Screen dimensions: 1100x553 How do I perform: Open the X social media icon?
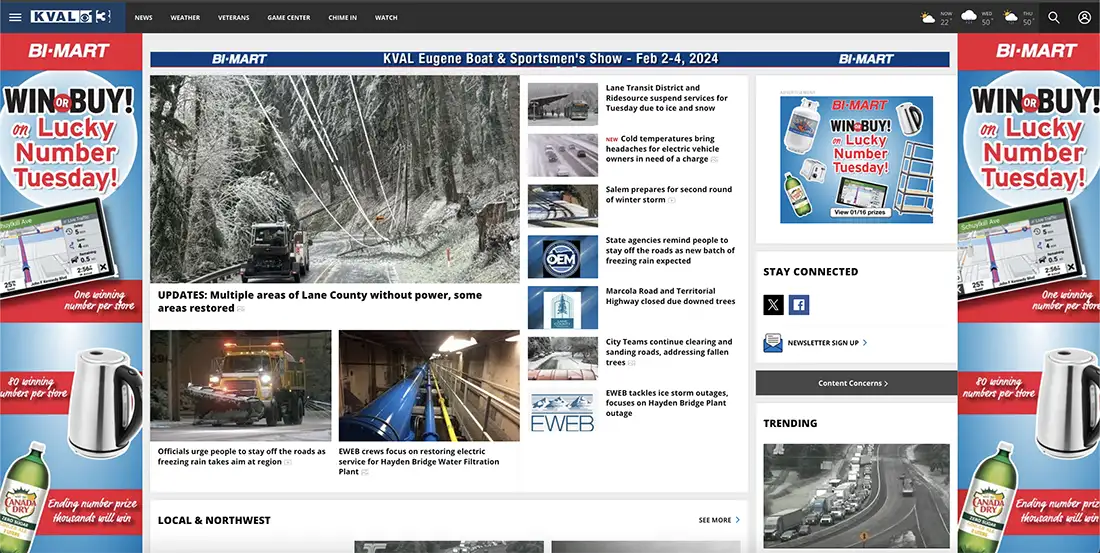point(773,305)
